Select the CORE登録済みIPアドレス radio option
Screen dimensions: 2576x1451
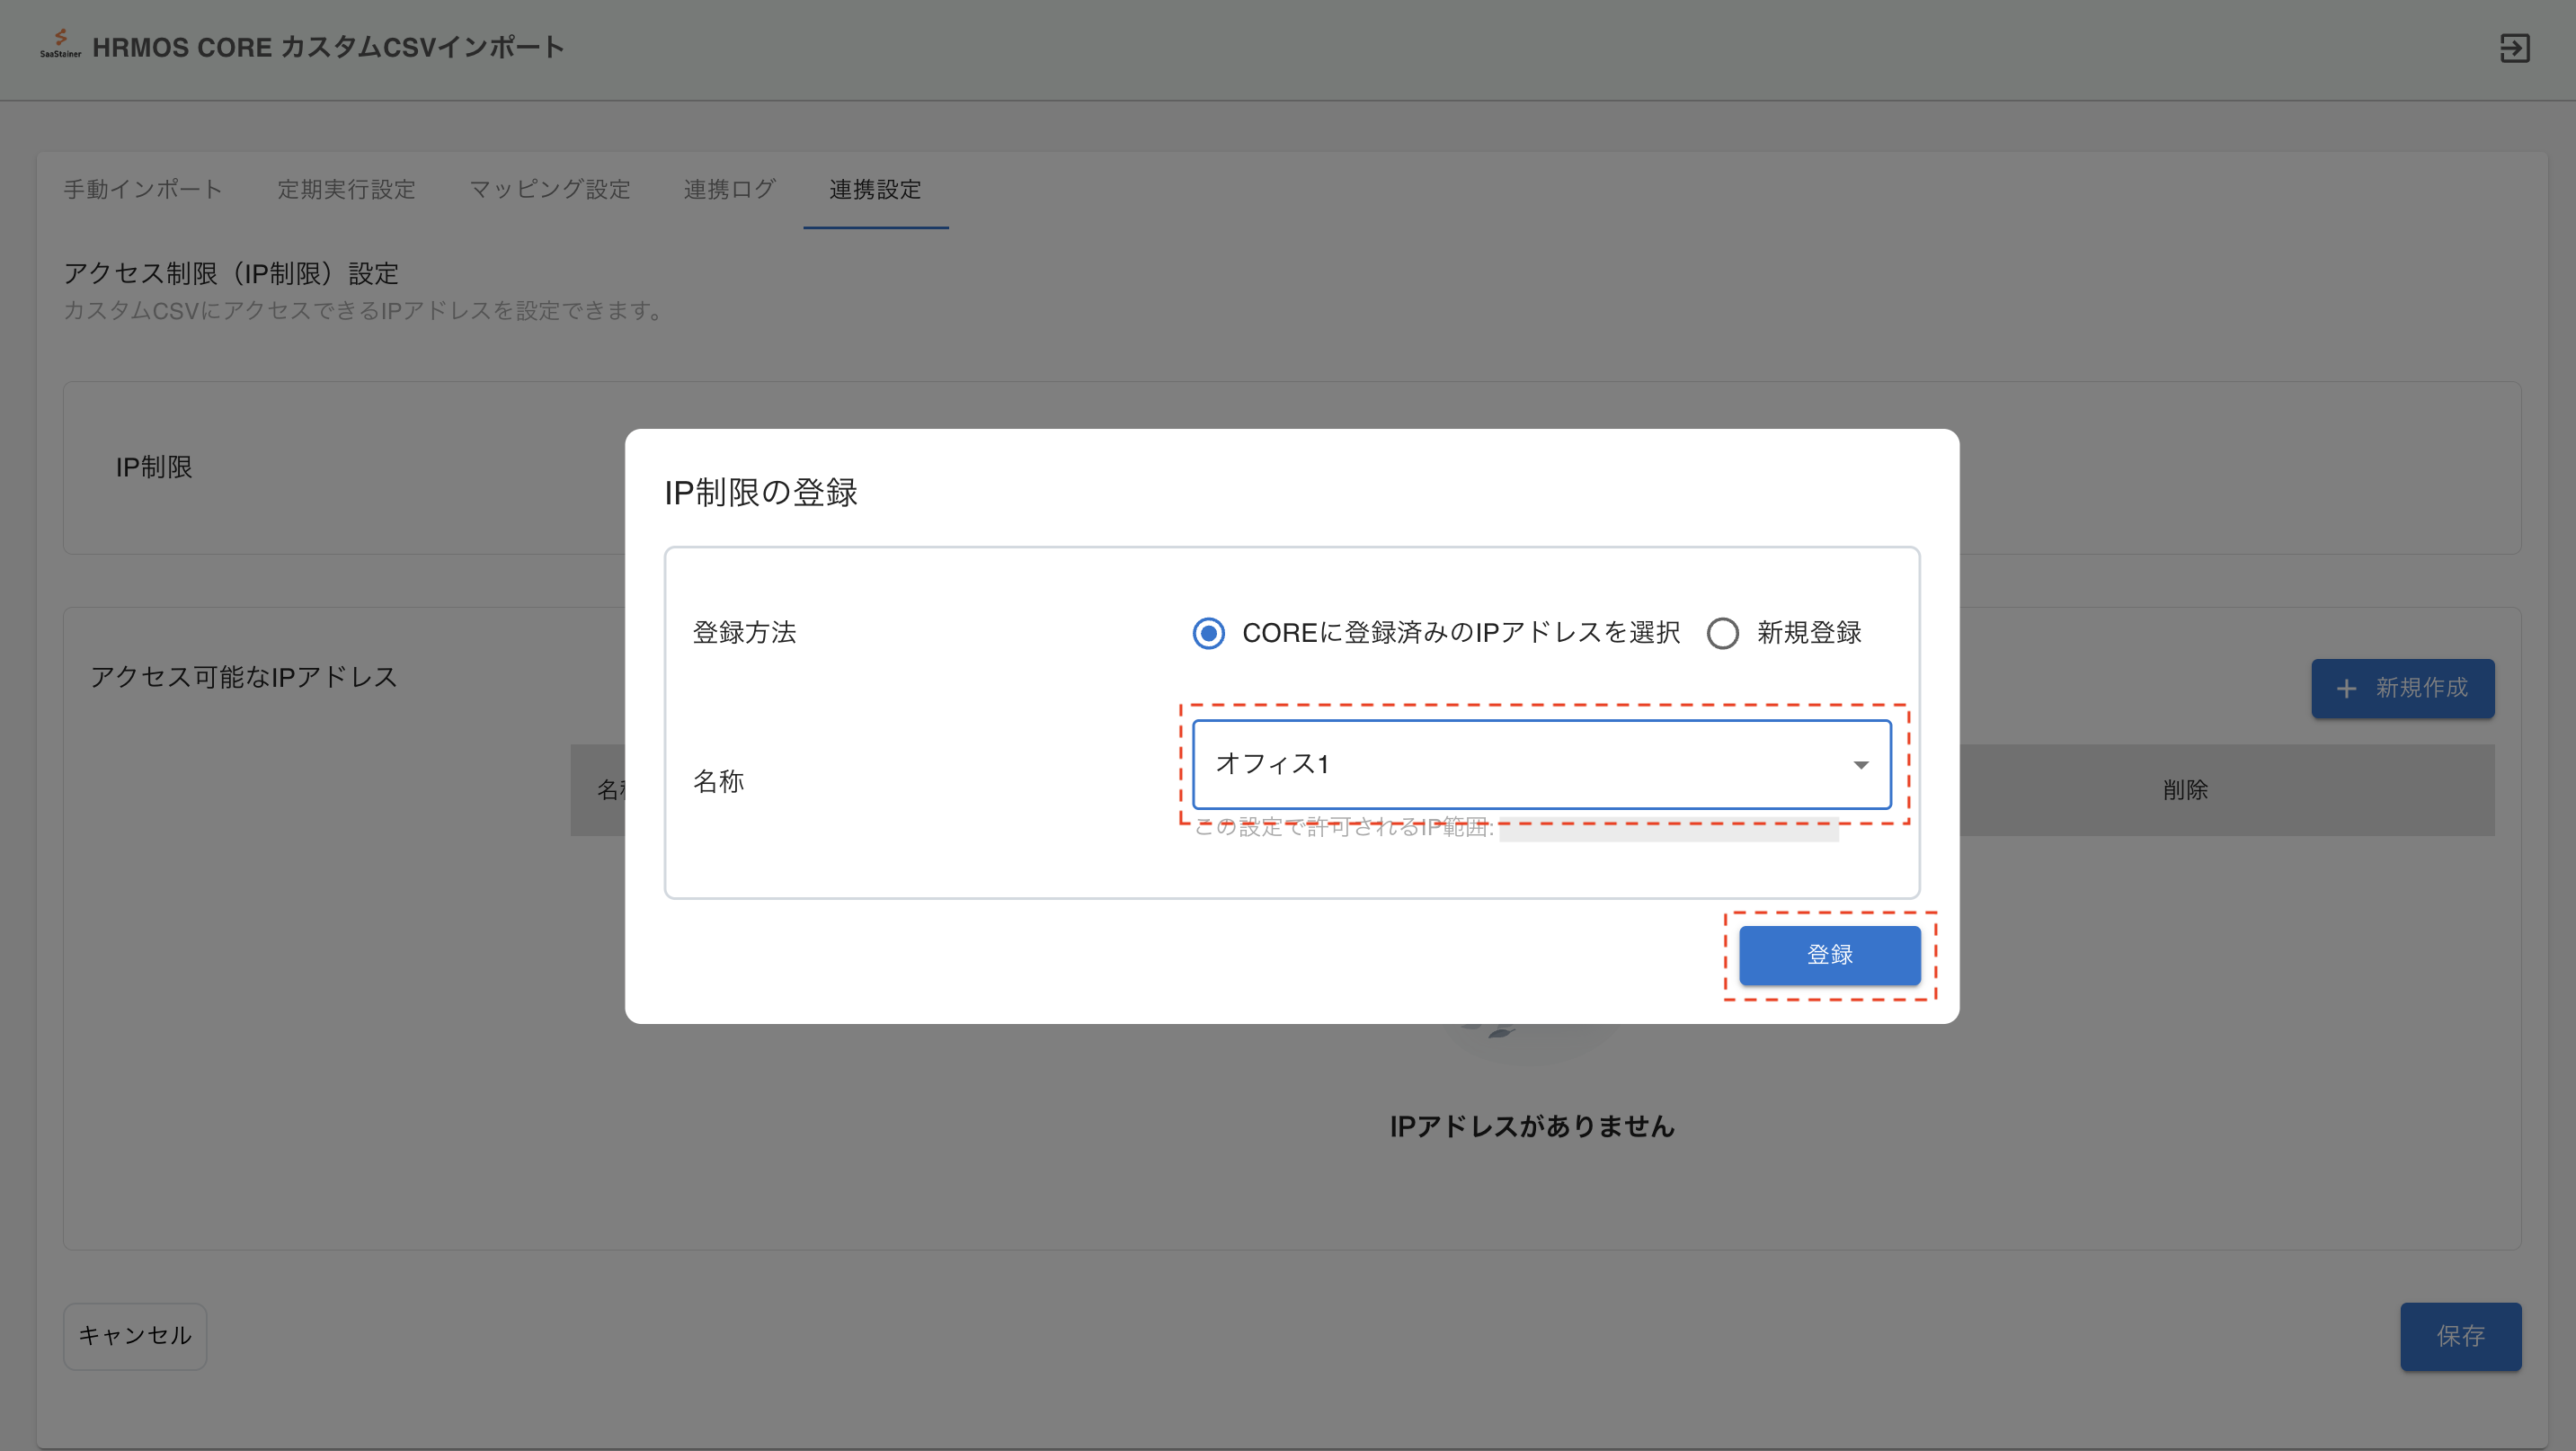(1208, 633)
